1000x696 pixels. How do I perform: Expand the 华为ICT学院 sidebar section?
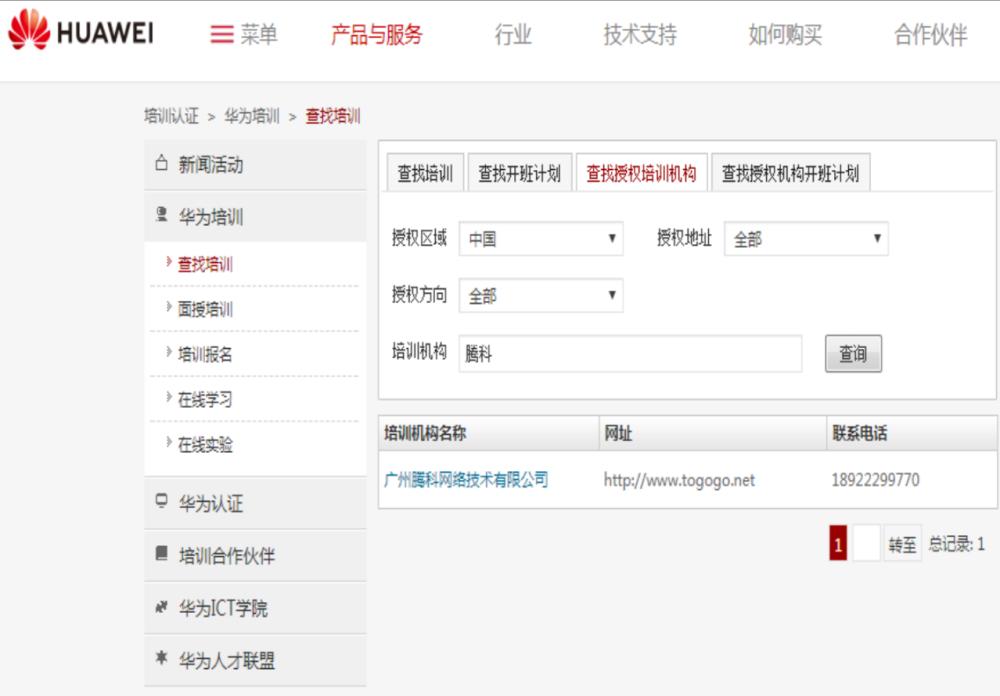(255, 608)
